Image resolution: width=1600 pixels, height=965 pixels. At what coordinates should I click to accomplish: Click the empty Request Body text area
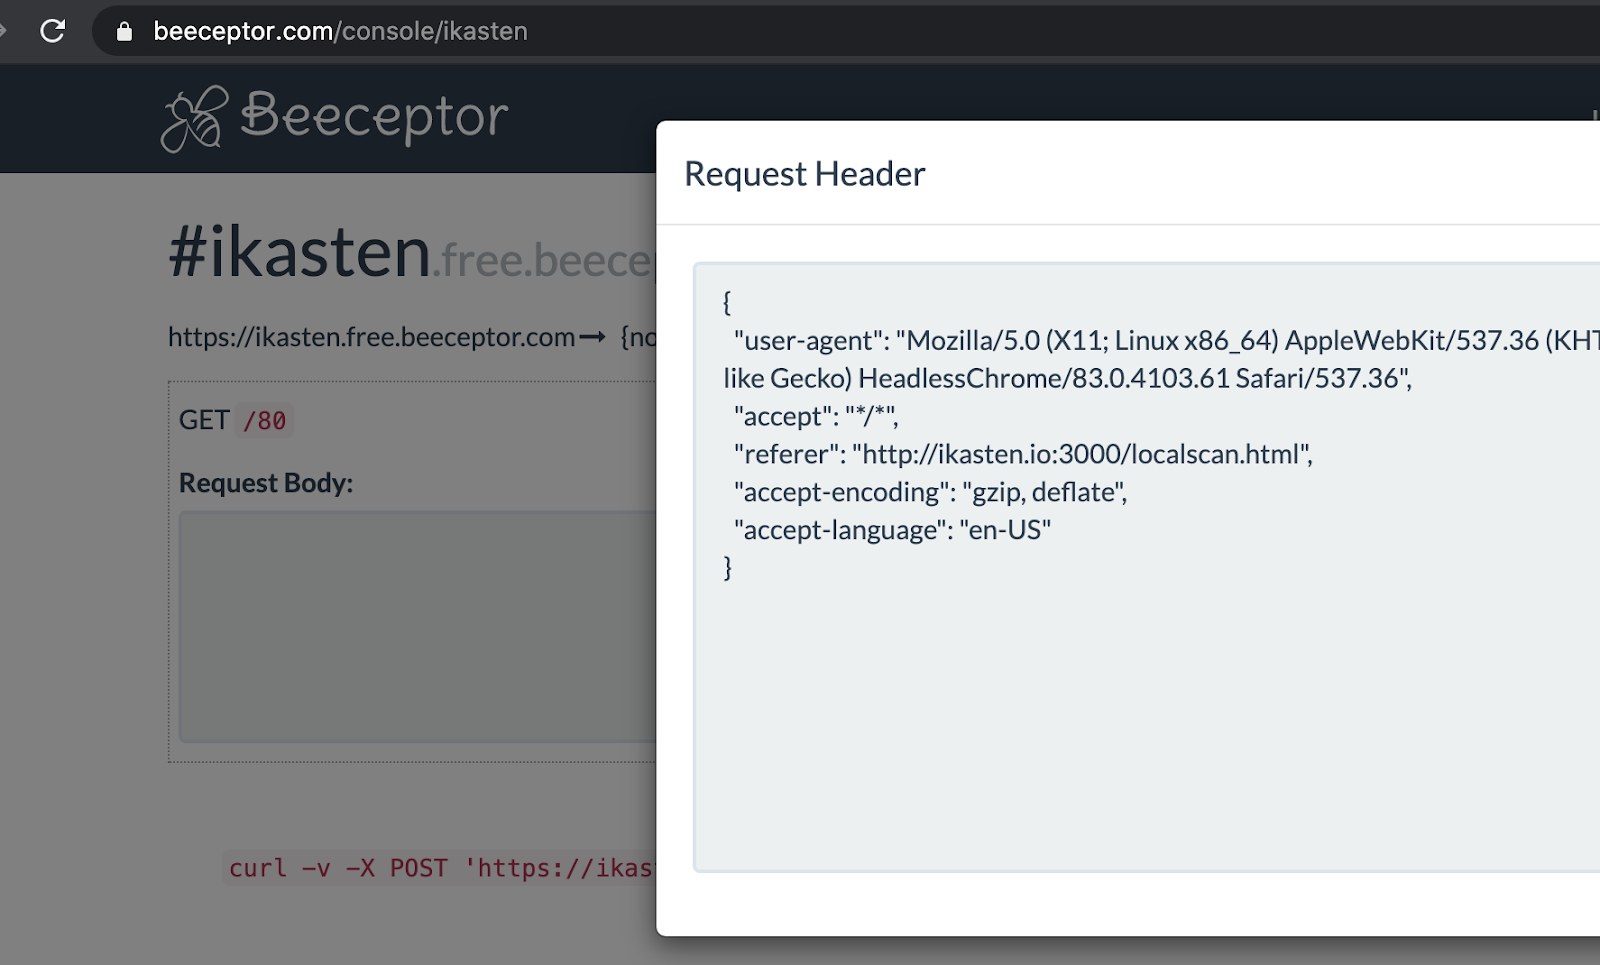418,626
